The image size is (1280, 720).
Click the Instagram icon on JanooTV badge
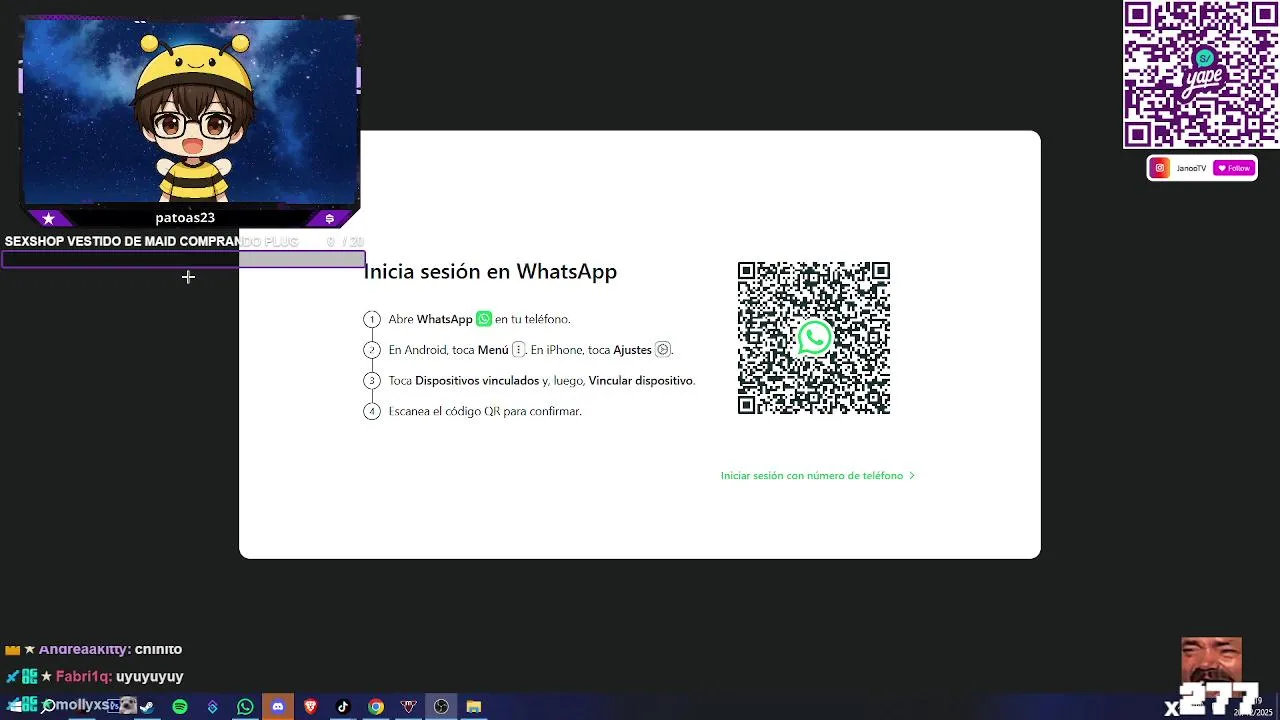click(x=1160, y=168)
